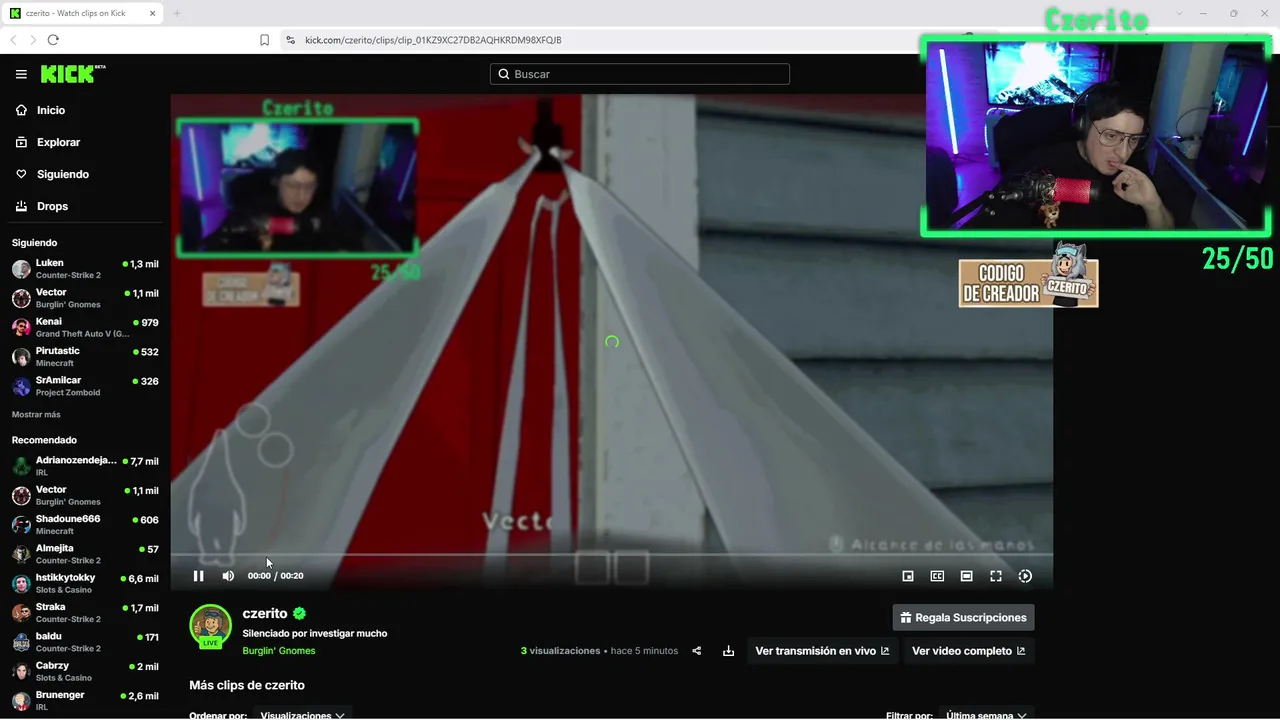Click the 'hace 5 minutos' timestamp
The image size is (1280, 720).
click(644, 651)
